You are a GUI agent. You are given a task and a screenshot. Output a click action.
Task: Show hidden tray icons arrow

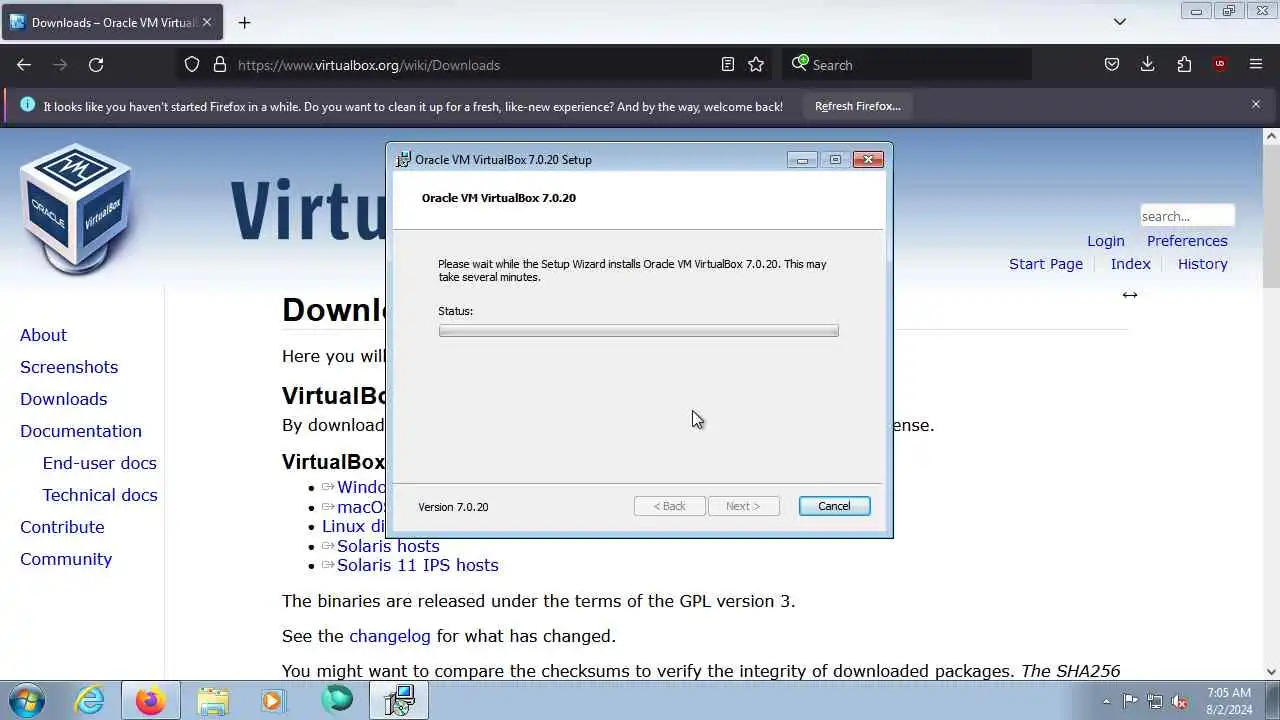[x=1105, y=701]
